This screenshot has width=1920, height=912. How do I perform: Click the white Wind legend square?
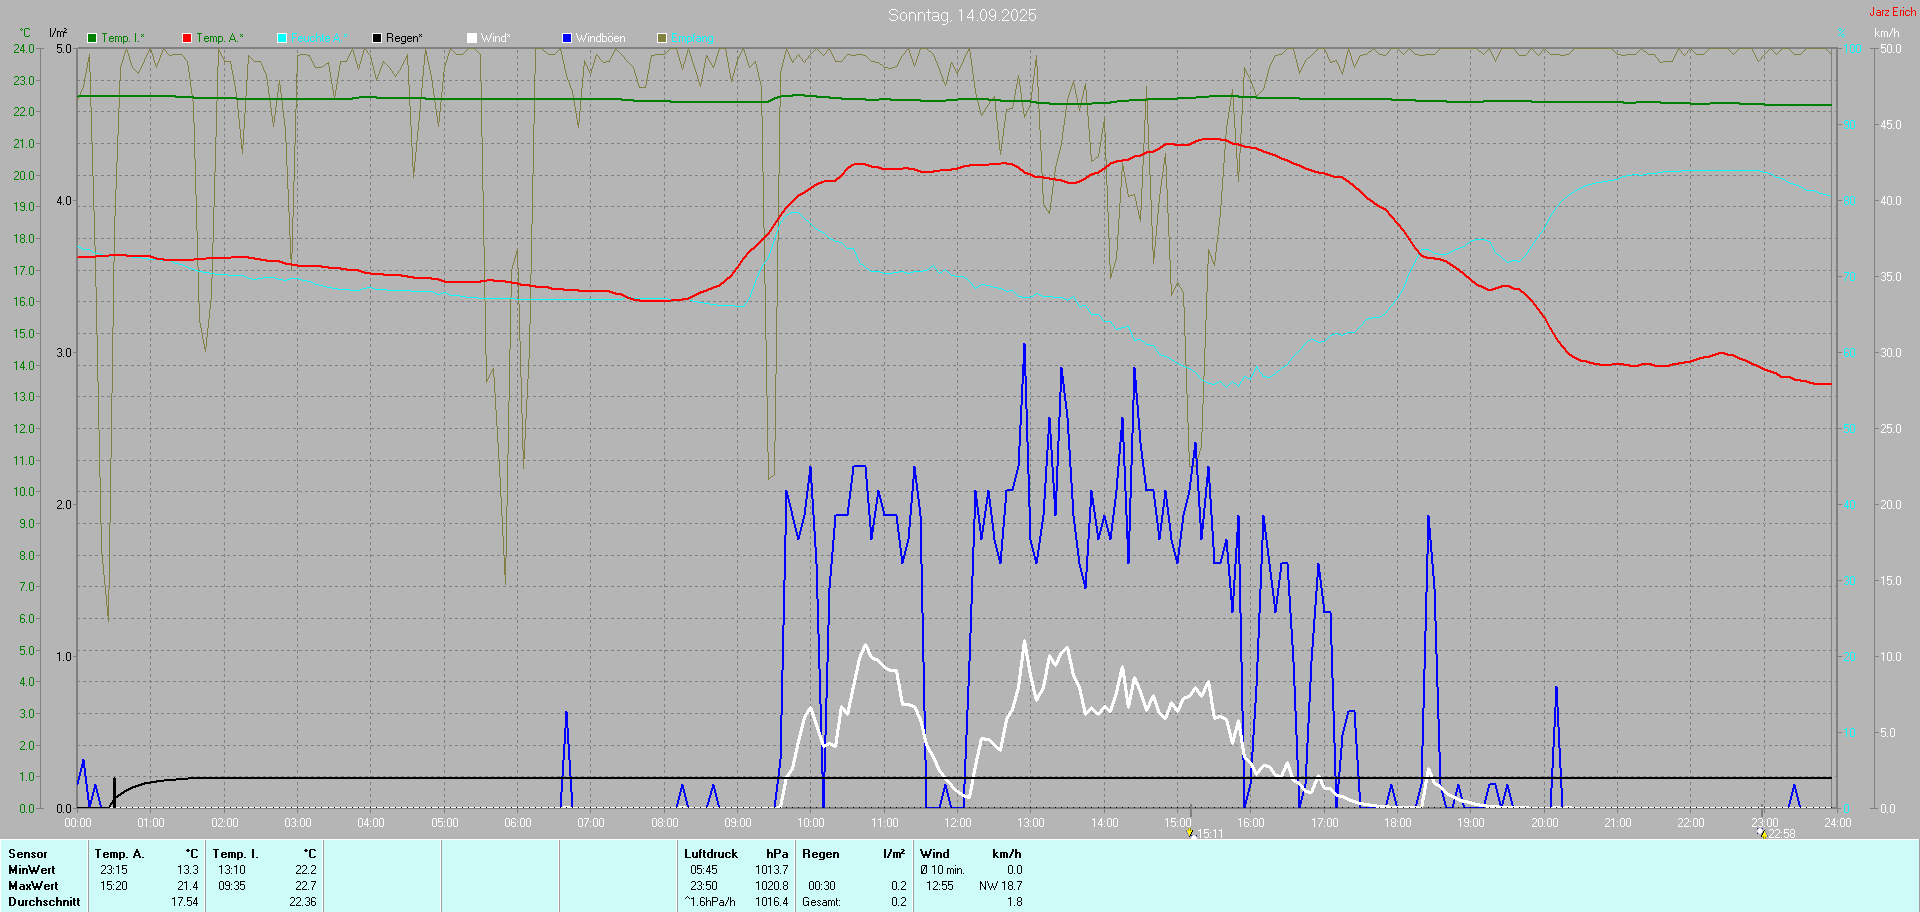coord(472,38)
